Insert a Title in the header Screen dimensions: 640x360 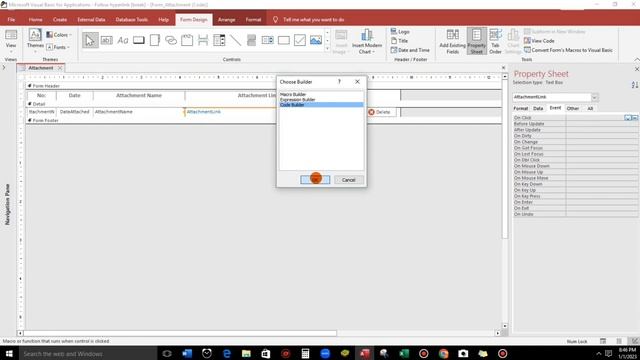point(399,41)
